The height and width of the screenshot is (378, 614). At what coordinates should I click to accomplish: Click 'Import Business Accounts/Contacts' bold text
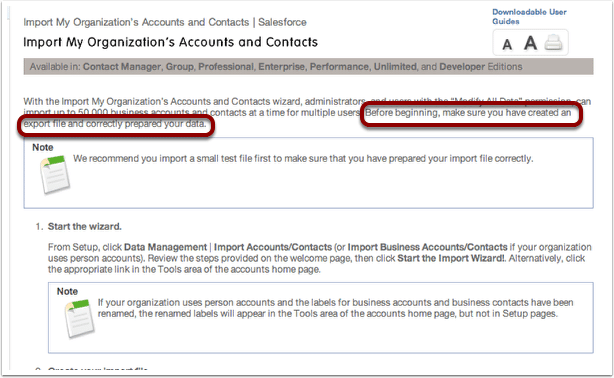[x=428, y=247]
